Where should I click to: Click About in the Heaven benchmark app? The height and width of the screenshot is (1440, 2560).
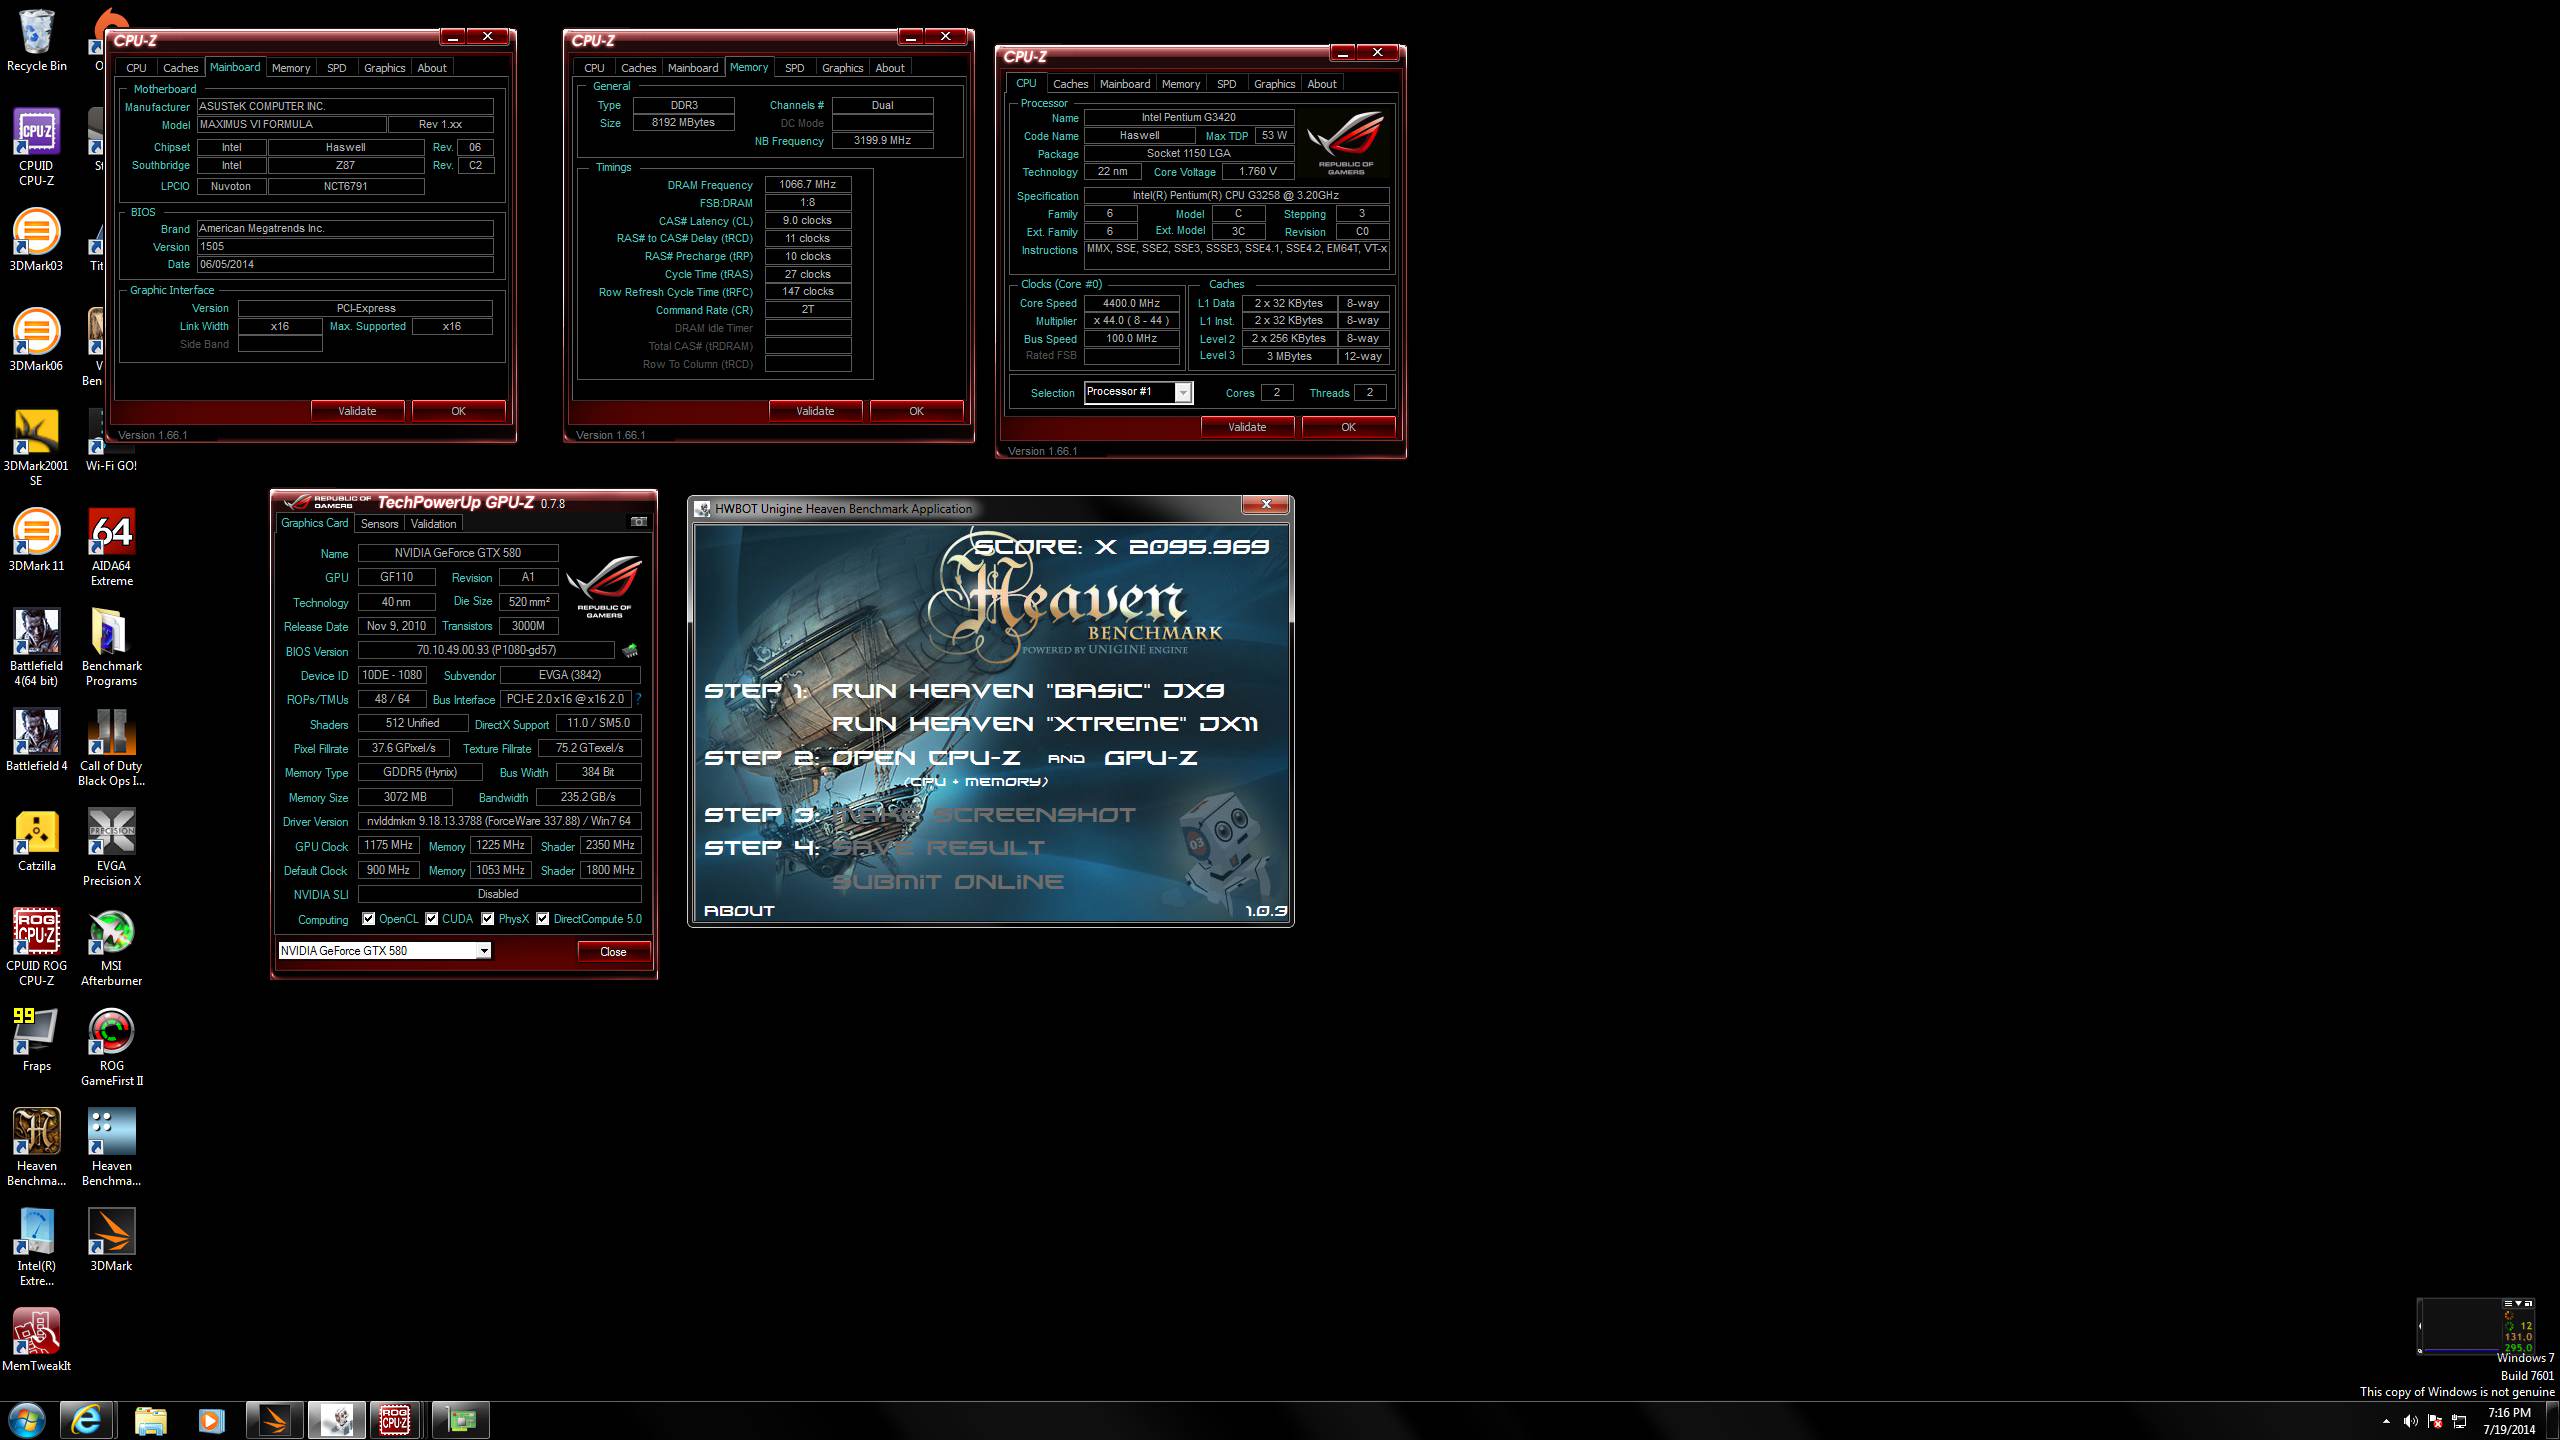[x=739, y=911]
